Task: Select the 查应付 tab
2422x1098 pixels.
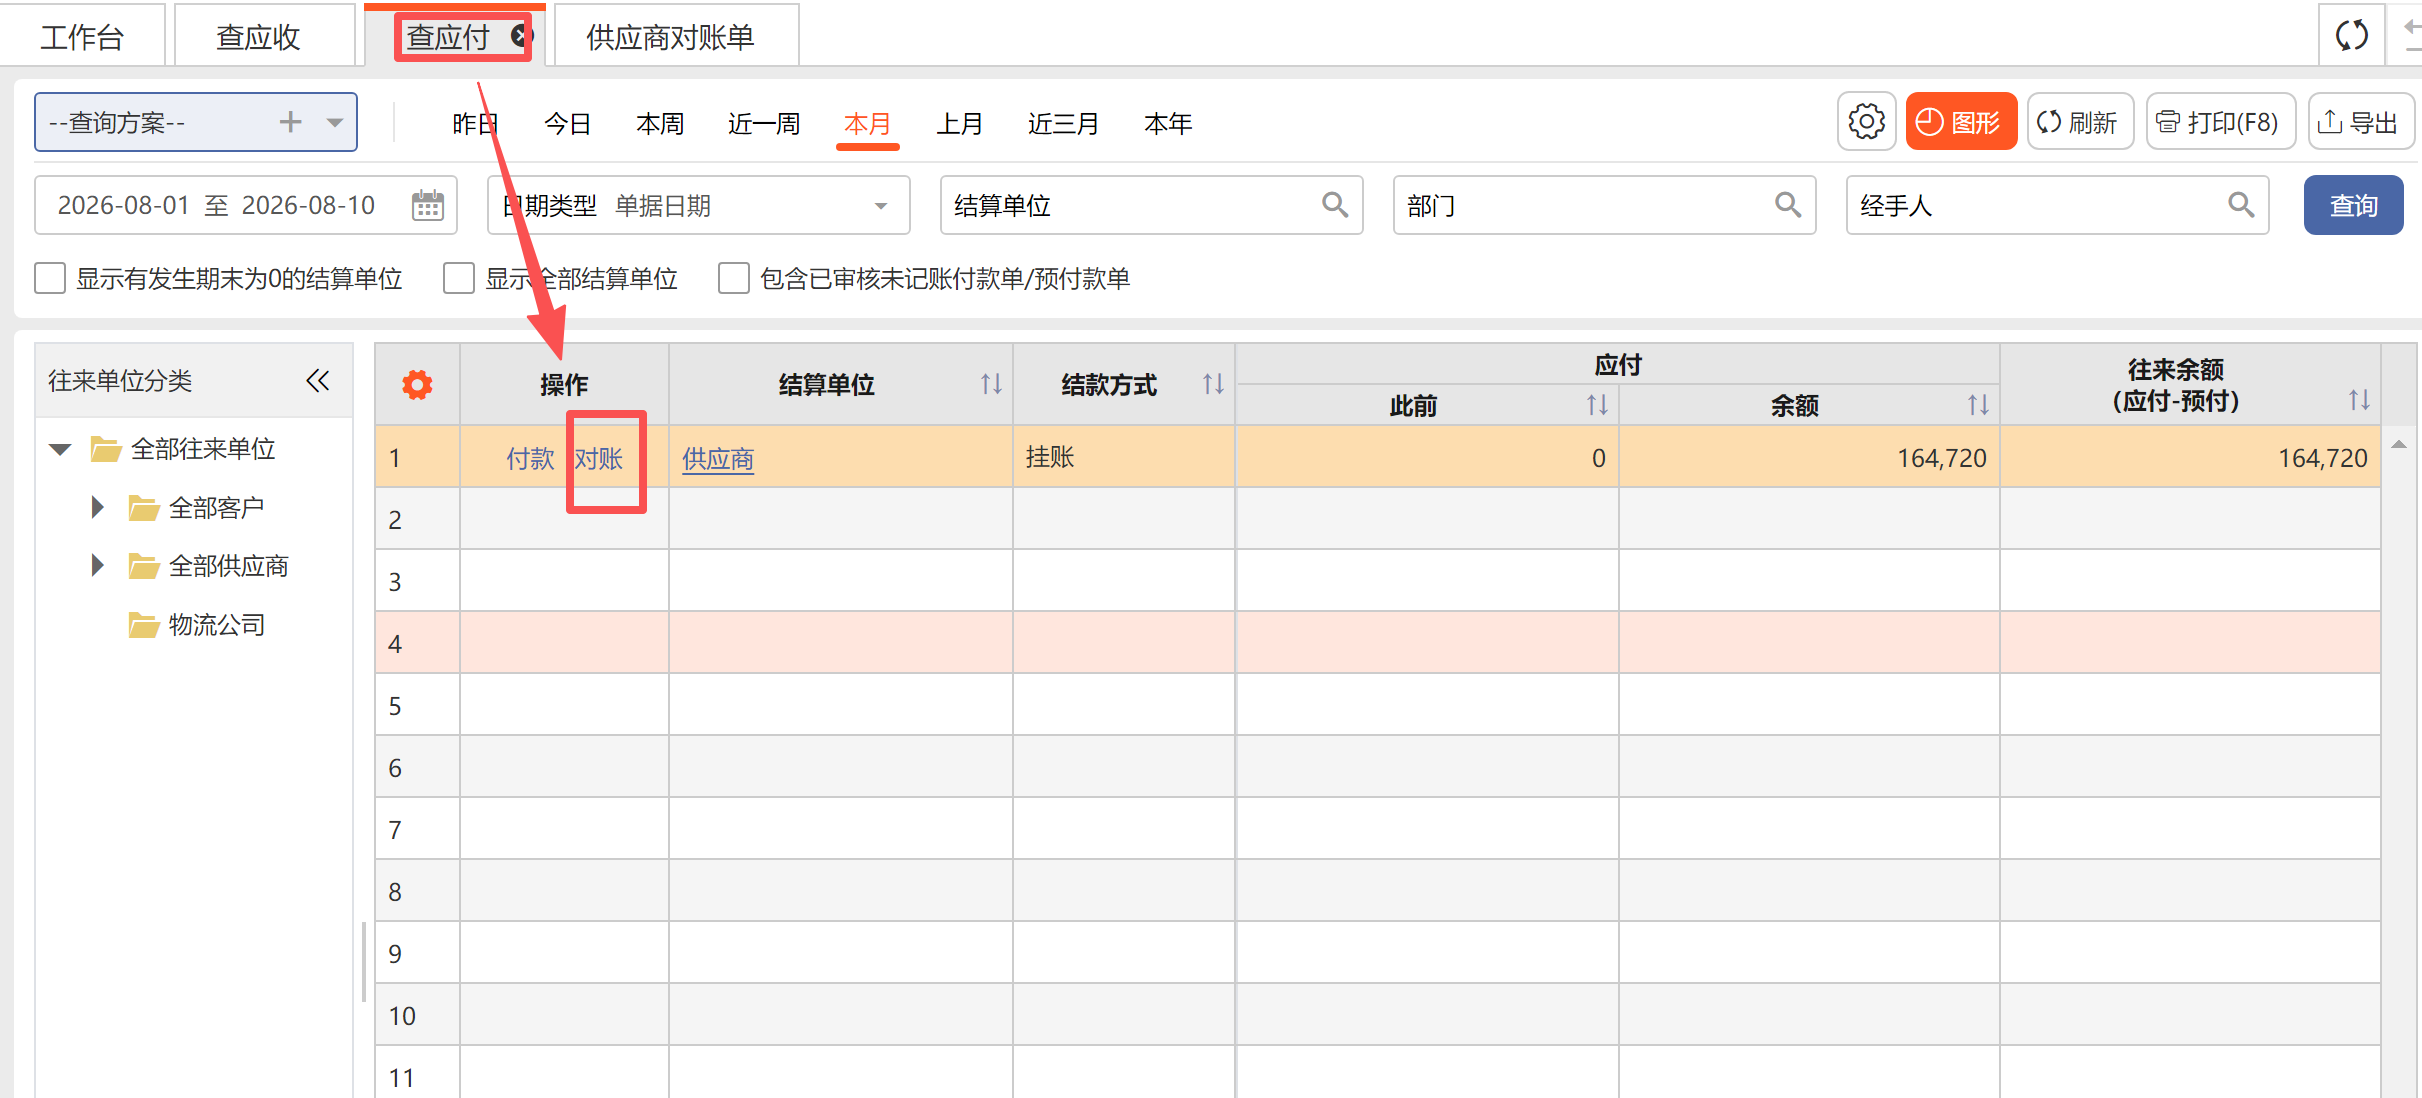Action: 448,37
